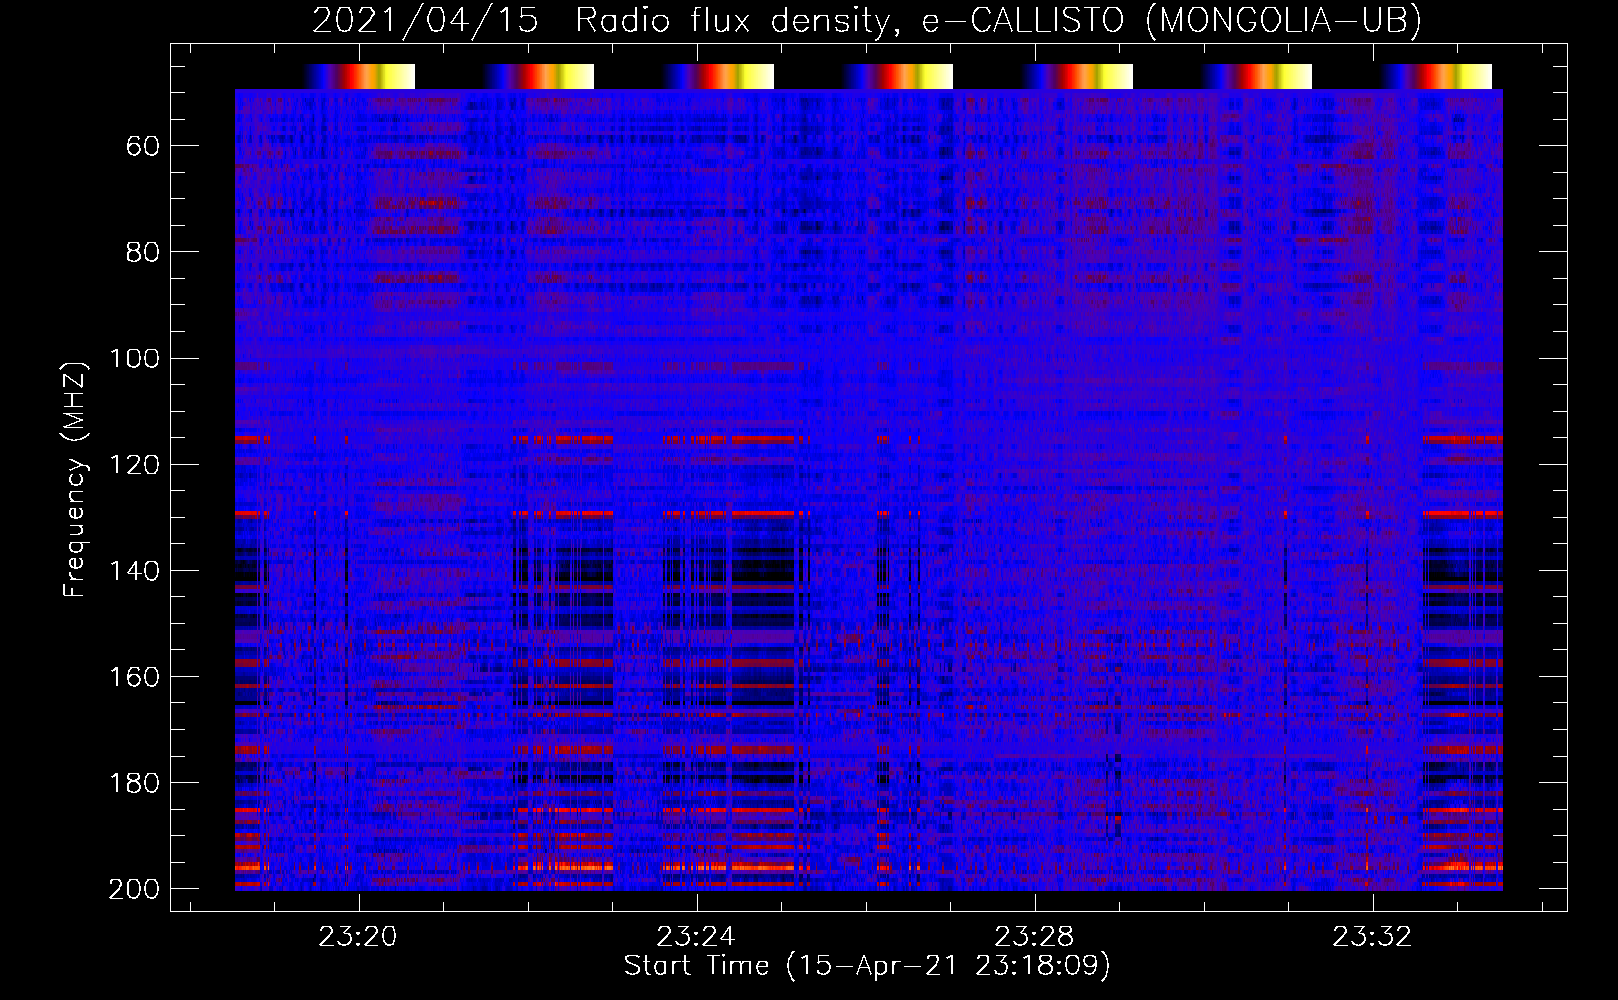Click the 200 MHz frequency tick label
The height and width of the screenshot is (1000, 1618).
(134, 889)
